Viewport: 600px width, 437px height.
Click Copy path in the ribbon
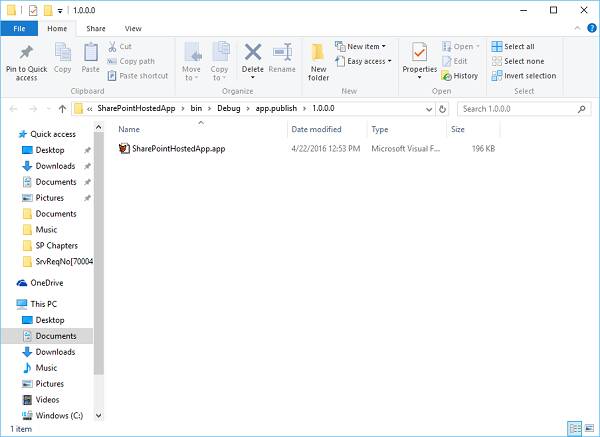coord(131,61)
